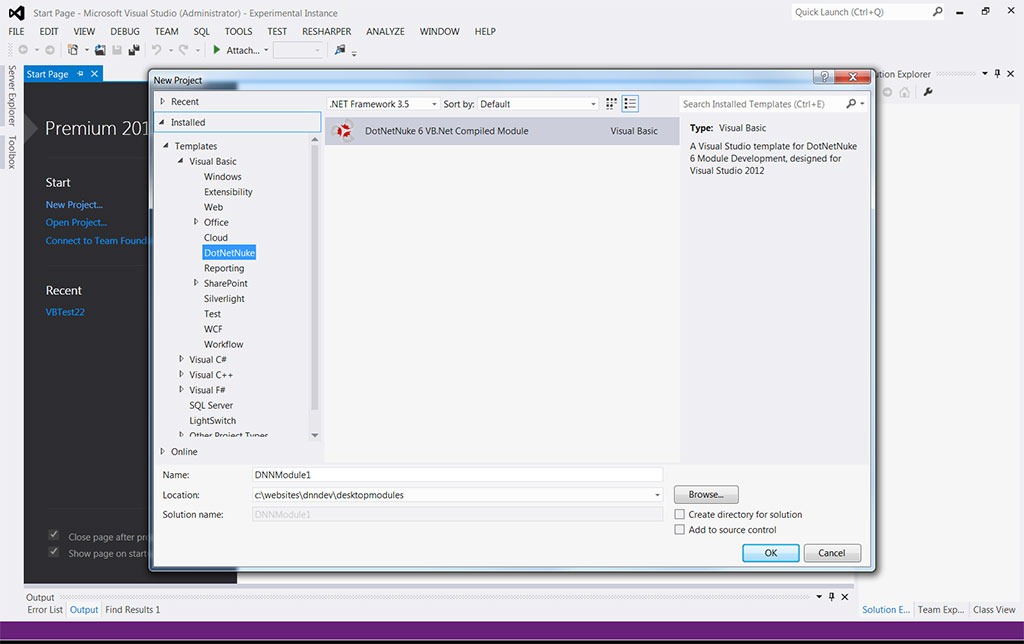Click the DotNetNuke template icon
Screen dimensions: 1024x644
342,131
